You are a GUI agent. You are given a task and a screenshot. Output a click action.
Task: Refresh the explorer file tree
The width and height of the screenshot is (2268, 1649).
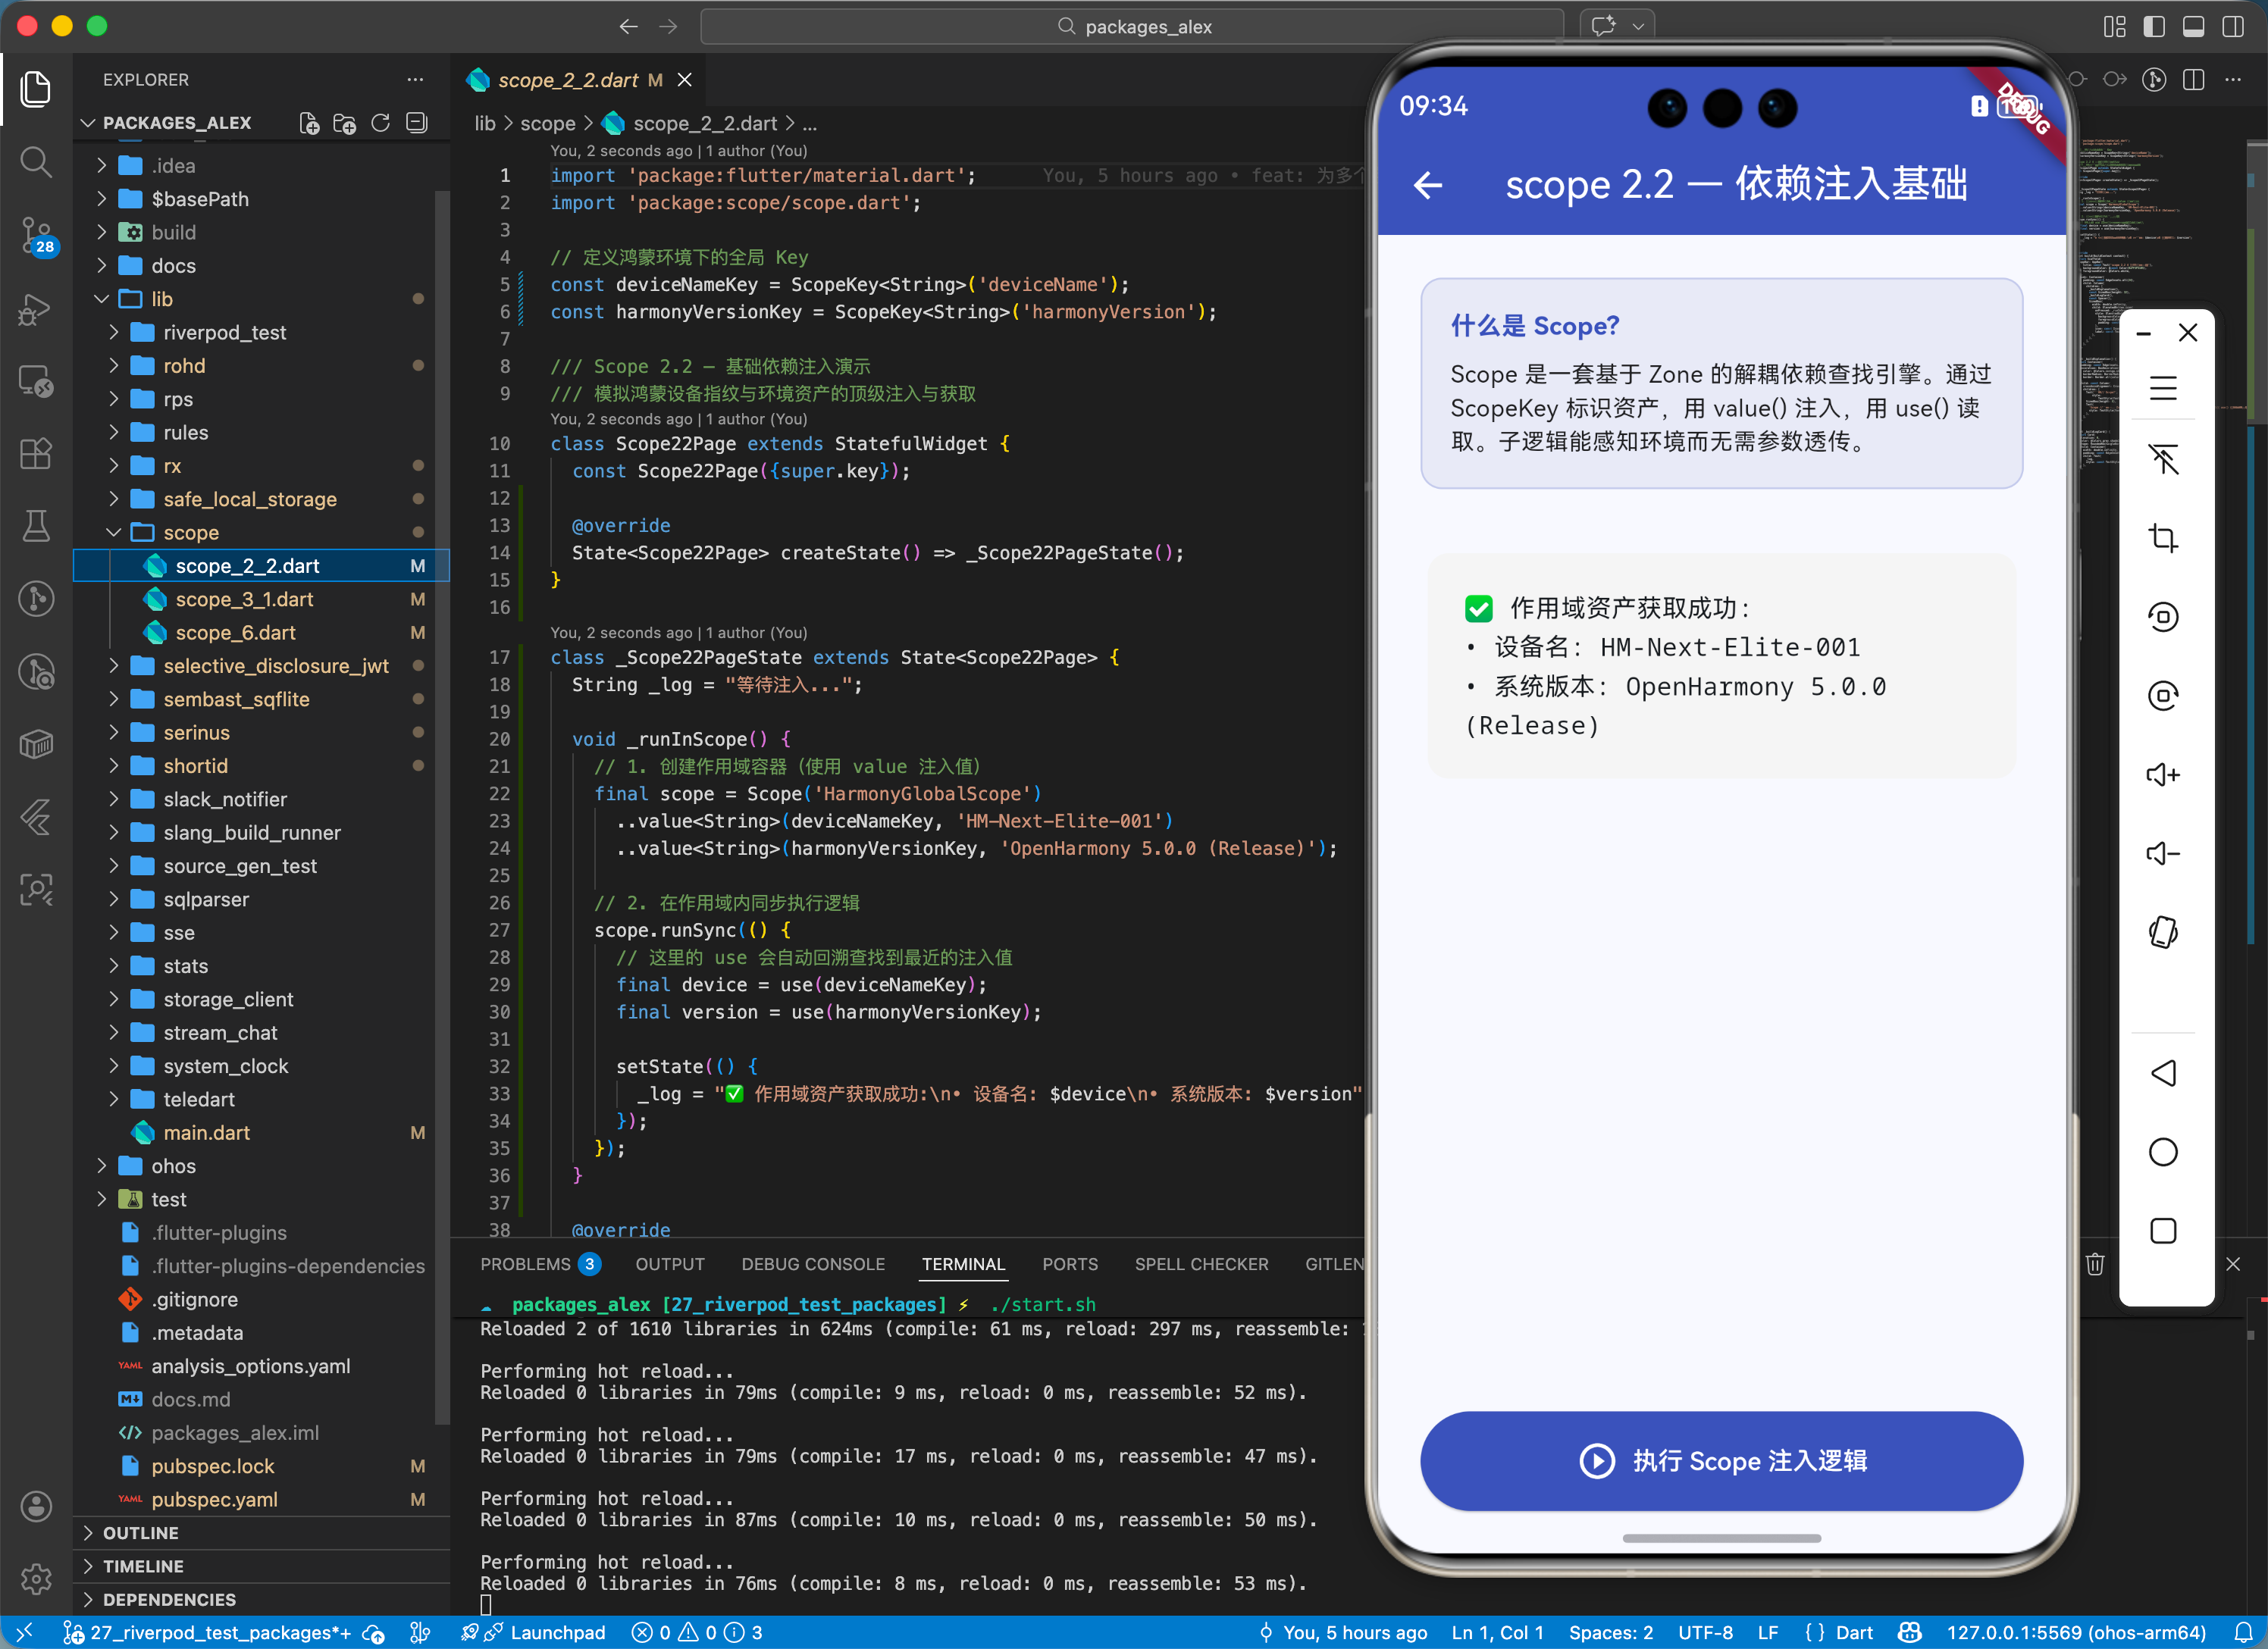coord(380,123)
